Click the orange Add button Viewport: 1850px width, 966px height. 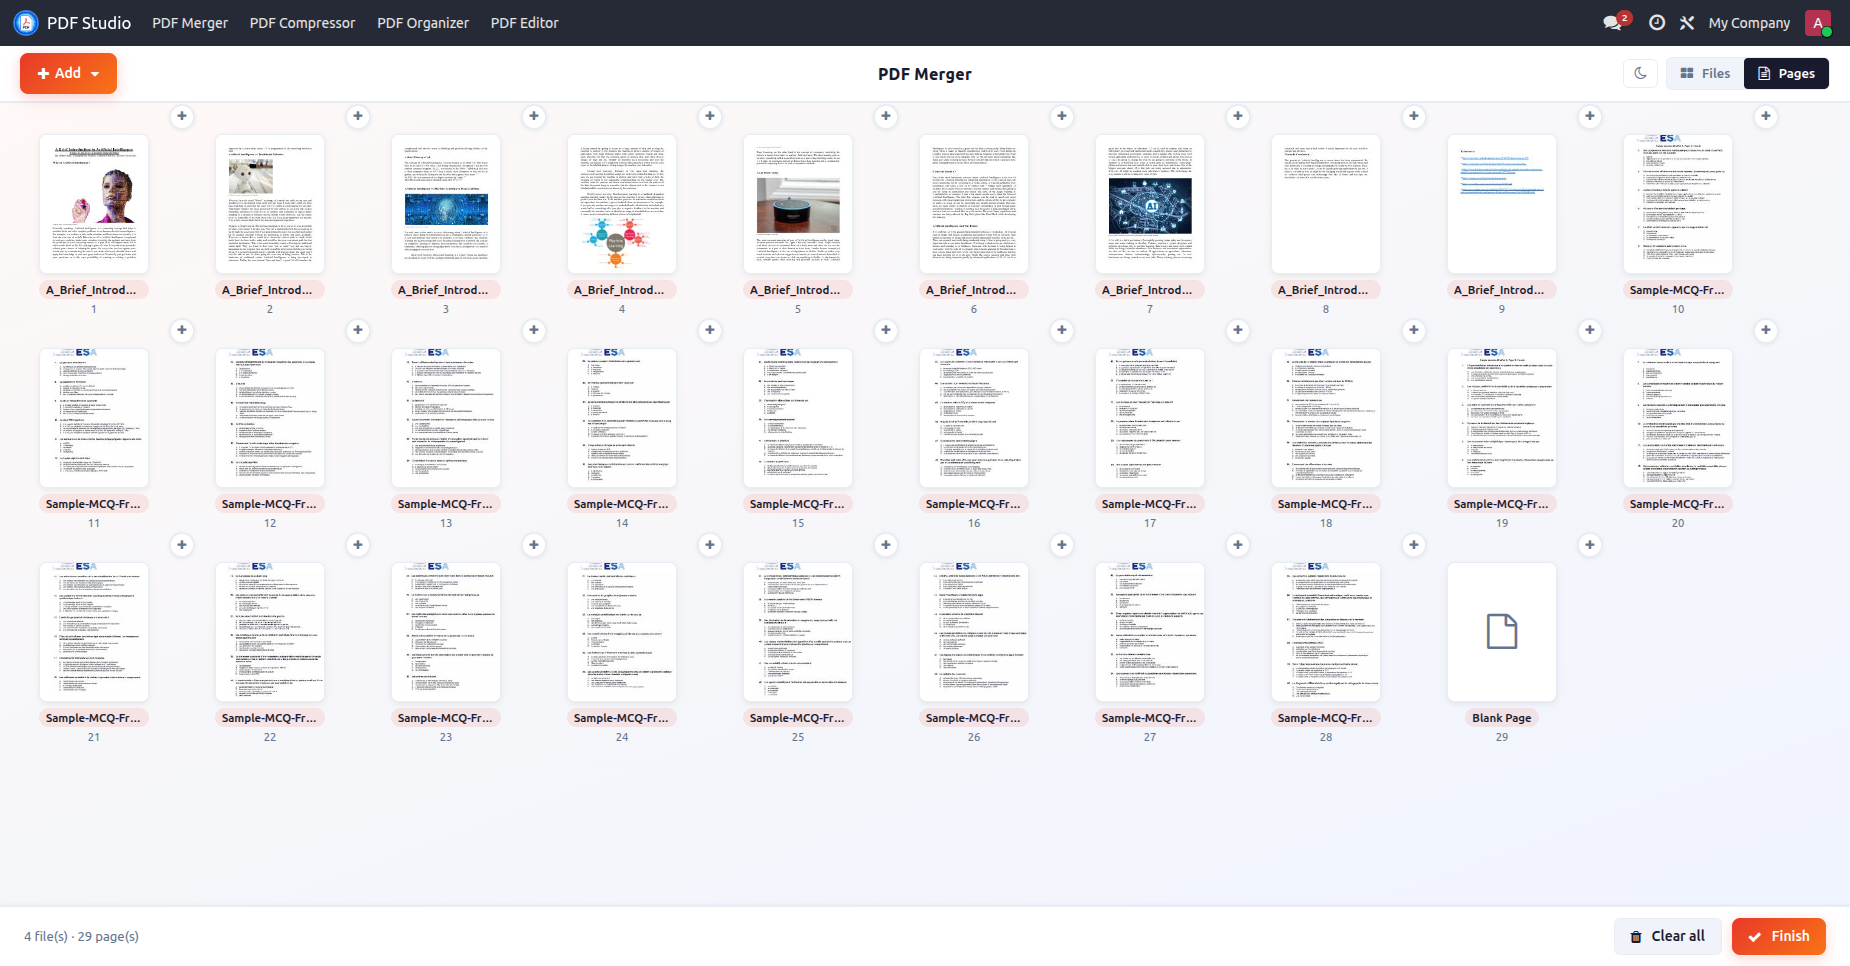pyautogui.click(x=68, y=73)
